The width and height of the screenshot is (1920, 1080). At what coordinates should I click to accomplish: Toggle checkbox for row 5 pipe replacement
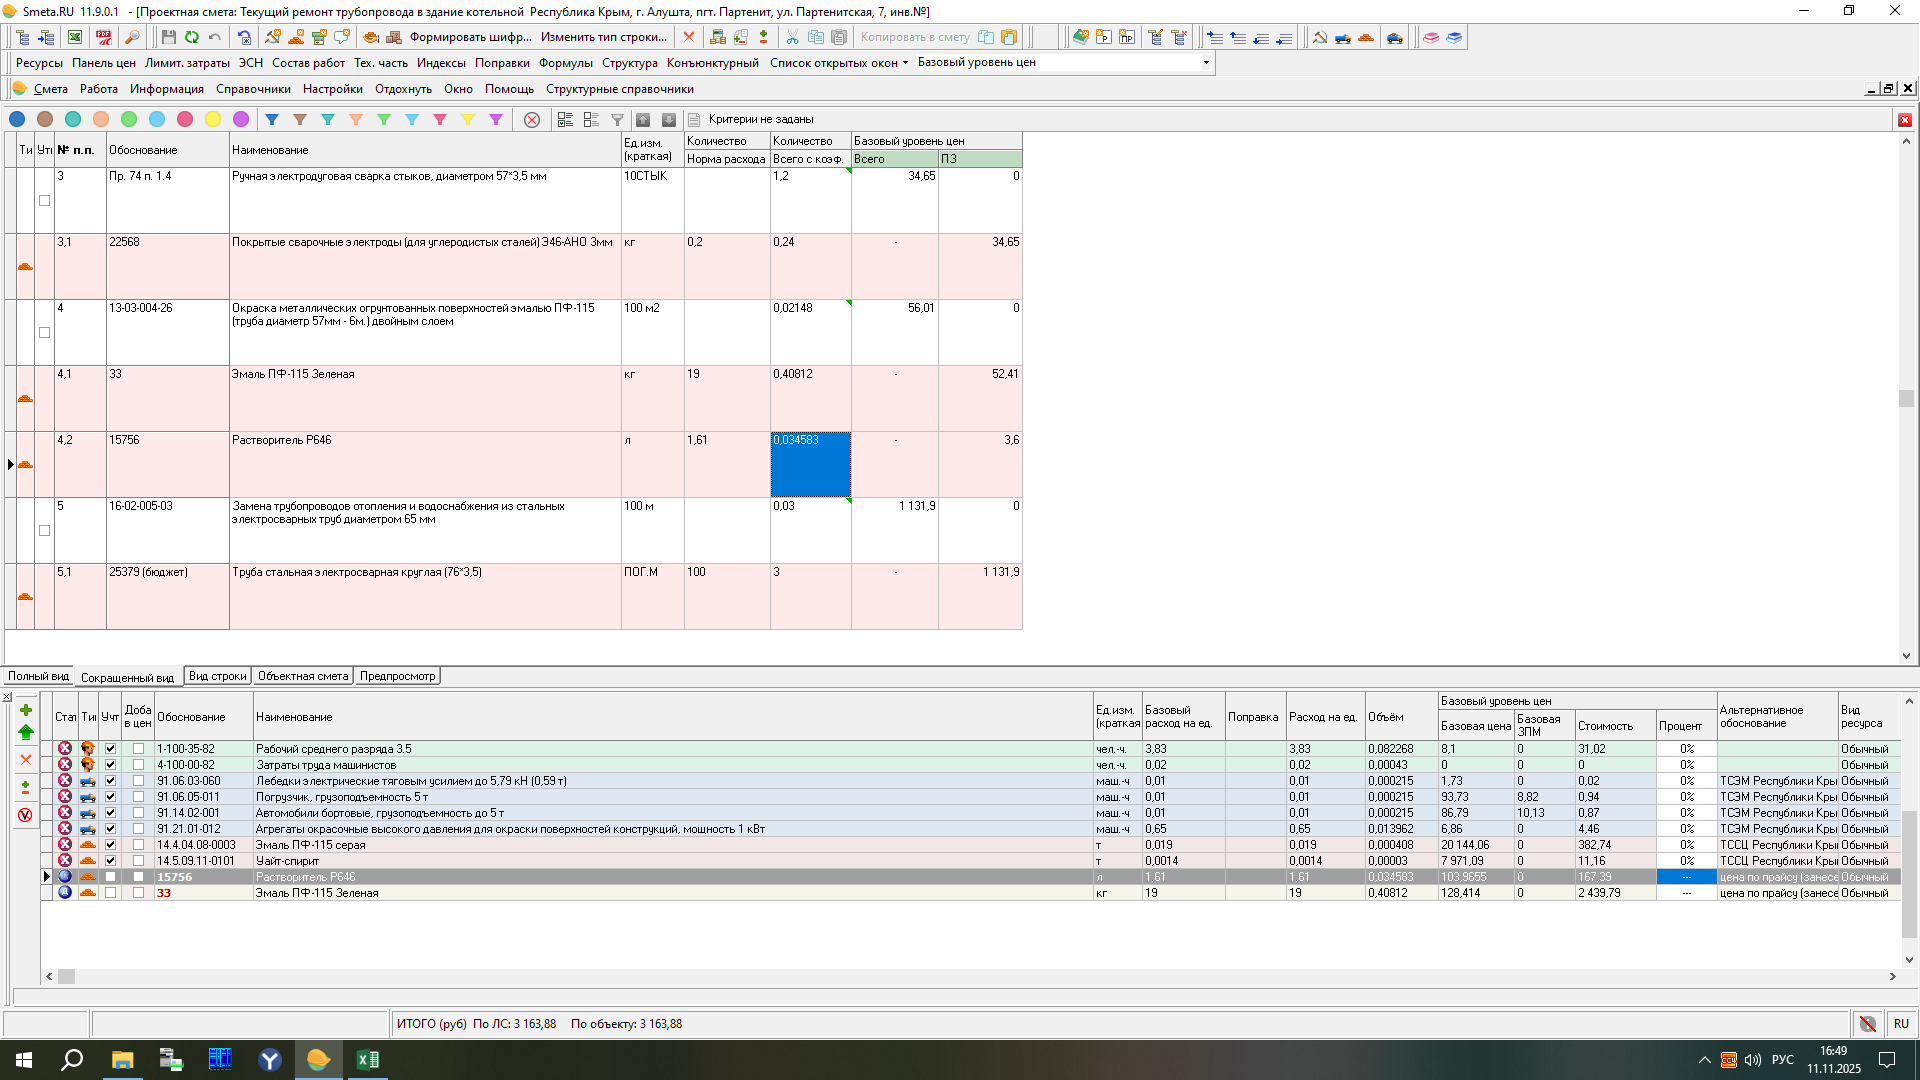(x=44, y=531)
